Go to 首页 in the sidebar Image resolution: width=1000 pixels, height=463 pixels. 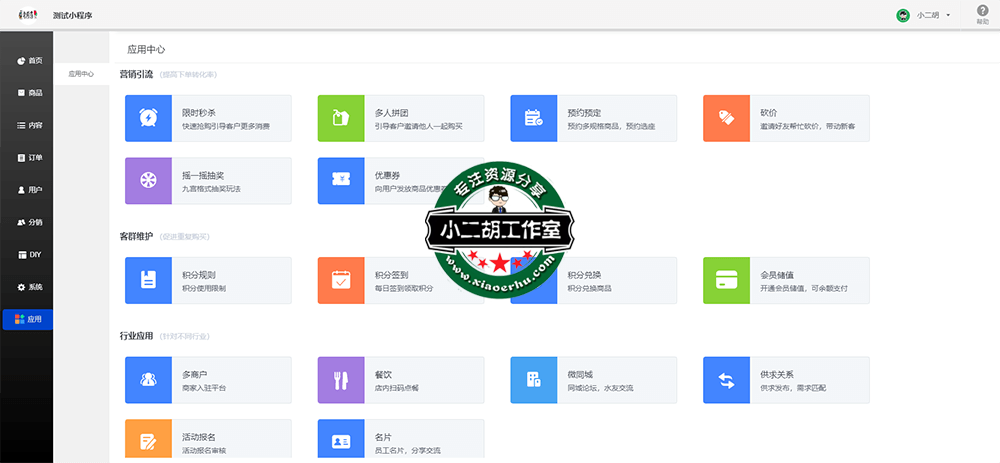(x=29, y=61)
